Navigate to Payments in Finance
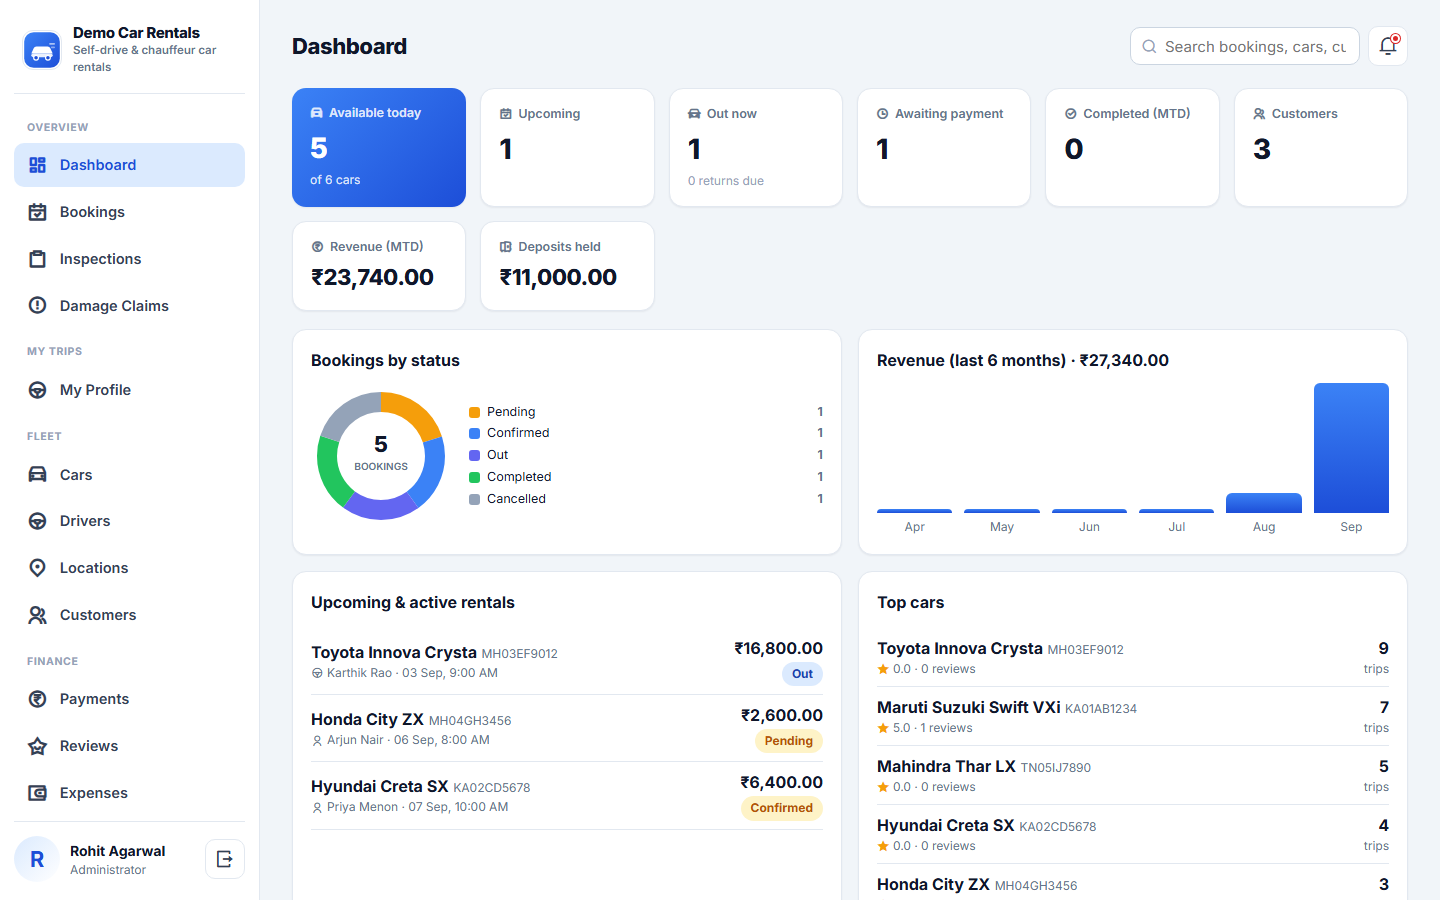1440x900 pixels. 129,699
